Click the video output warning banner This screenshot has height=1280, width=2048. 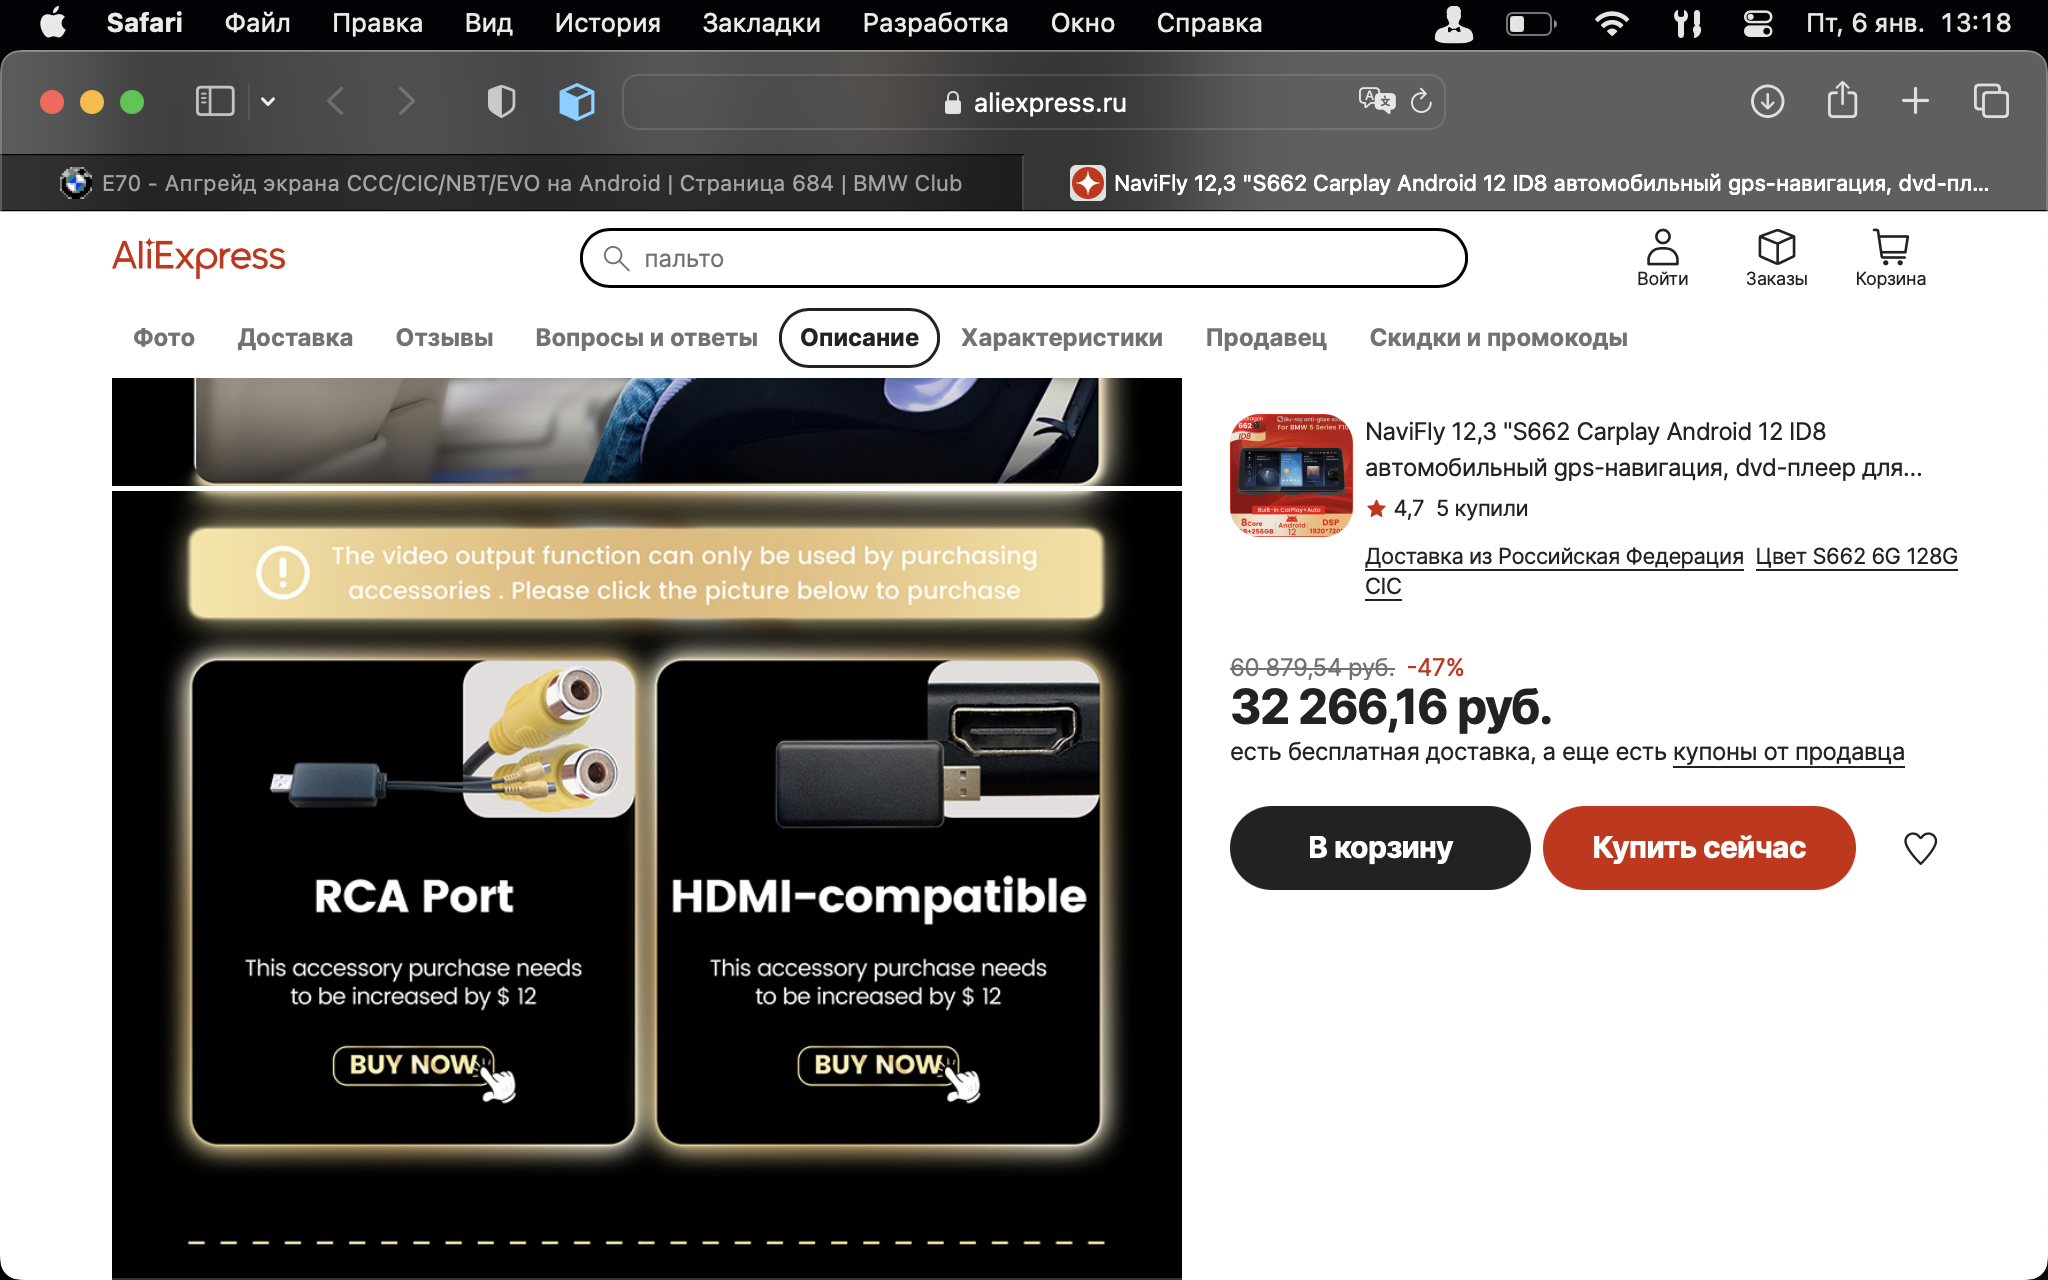646,573
